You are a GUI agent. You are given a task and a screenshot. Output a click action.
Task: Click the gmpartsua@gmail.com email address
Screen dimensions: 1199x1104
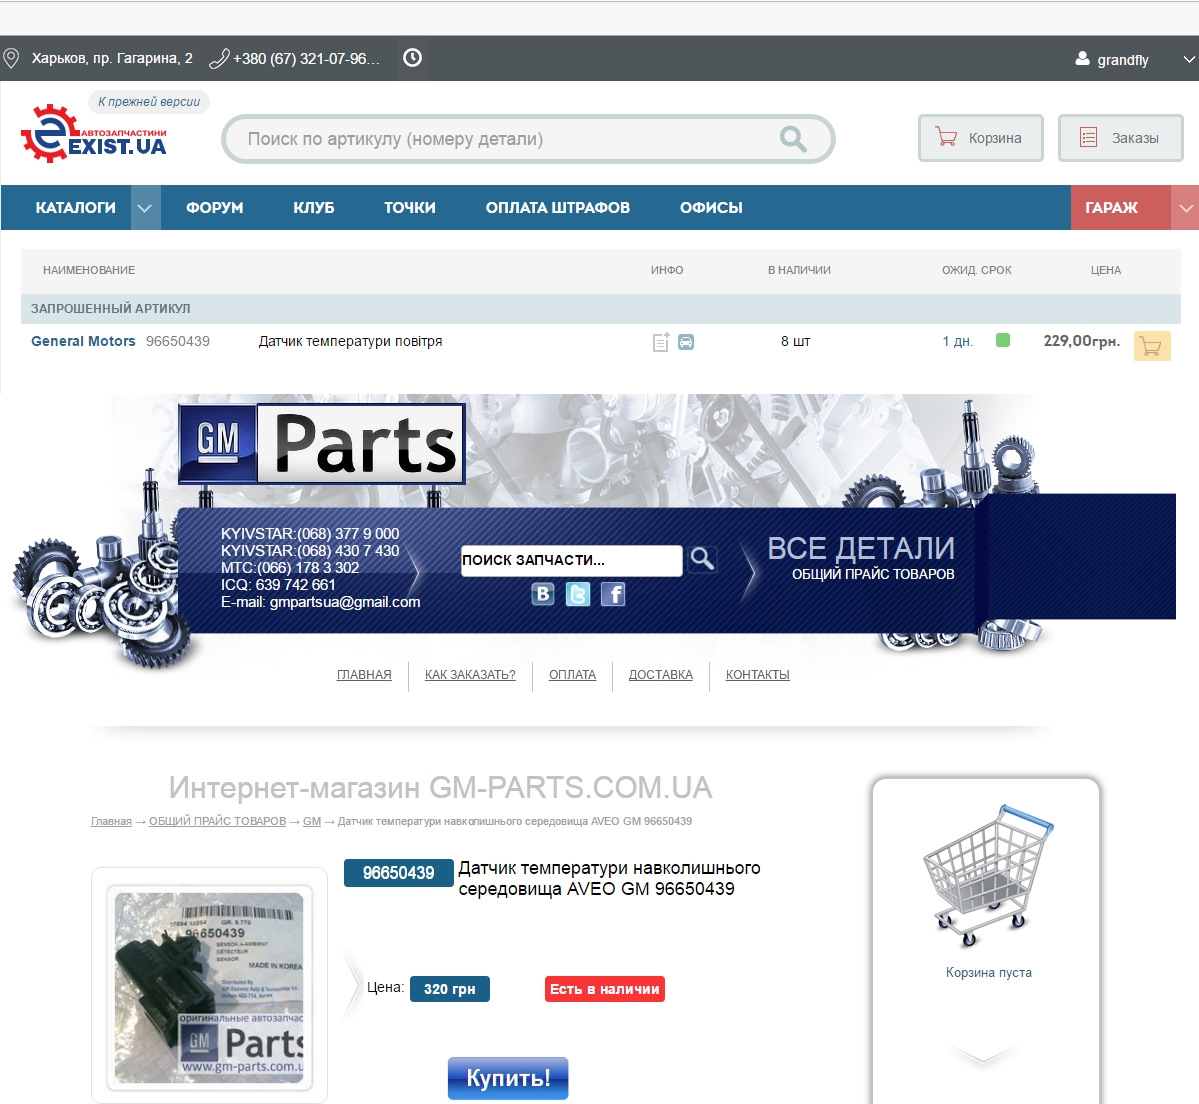345,602
